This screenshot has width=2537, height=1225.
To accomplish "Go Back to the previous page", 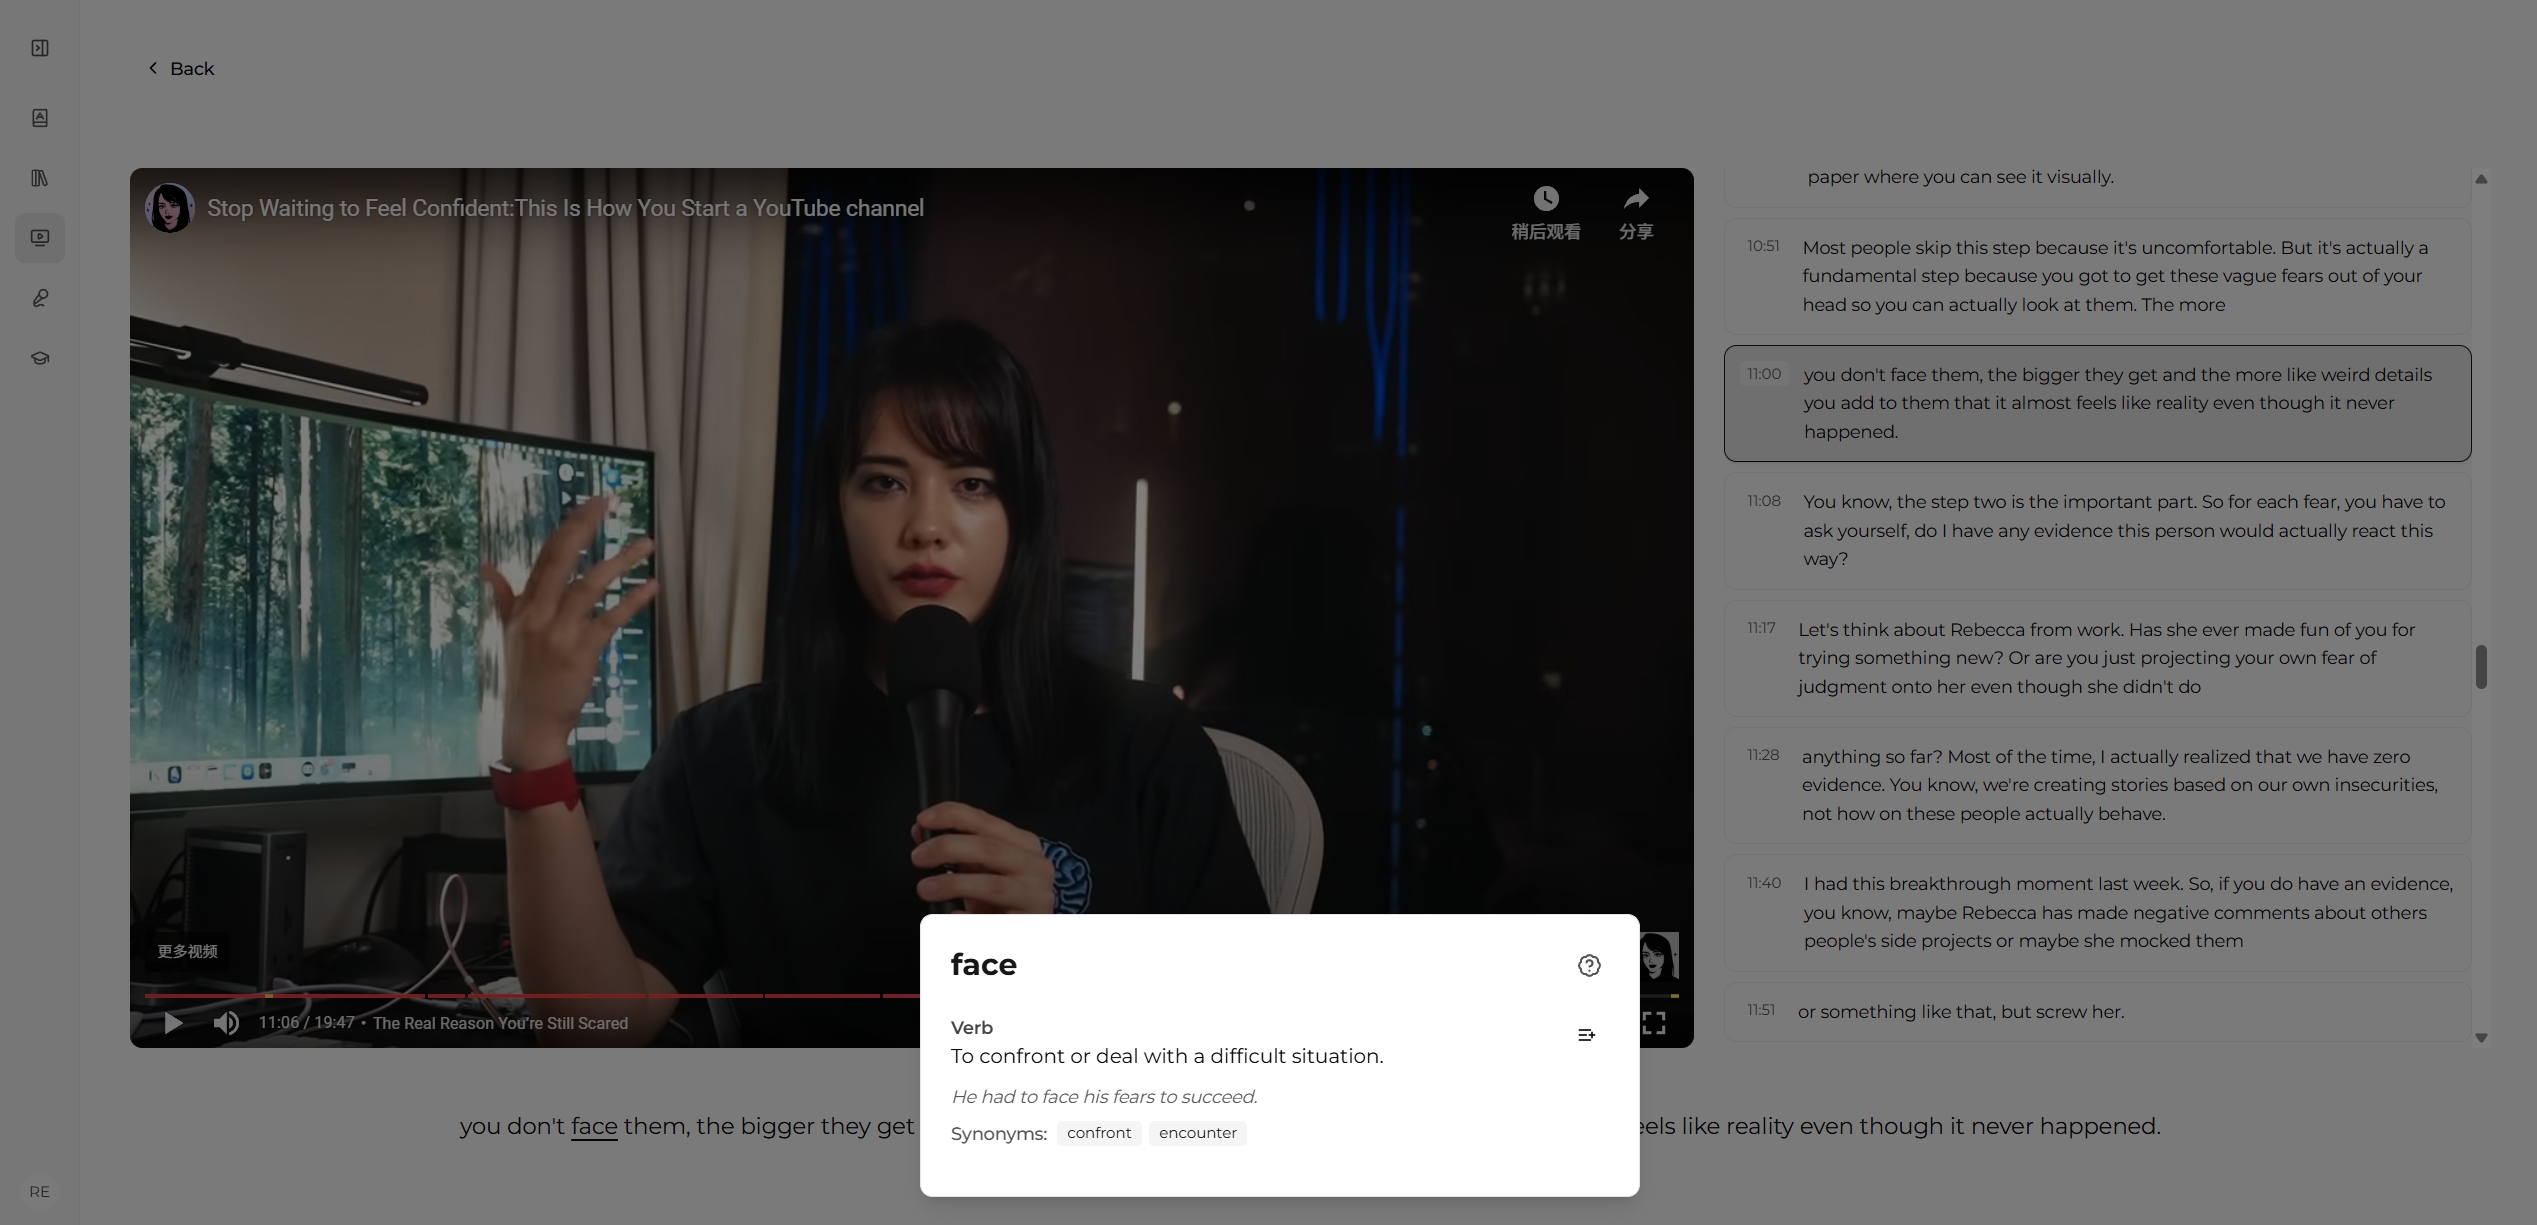I will (180, 68).
